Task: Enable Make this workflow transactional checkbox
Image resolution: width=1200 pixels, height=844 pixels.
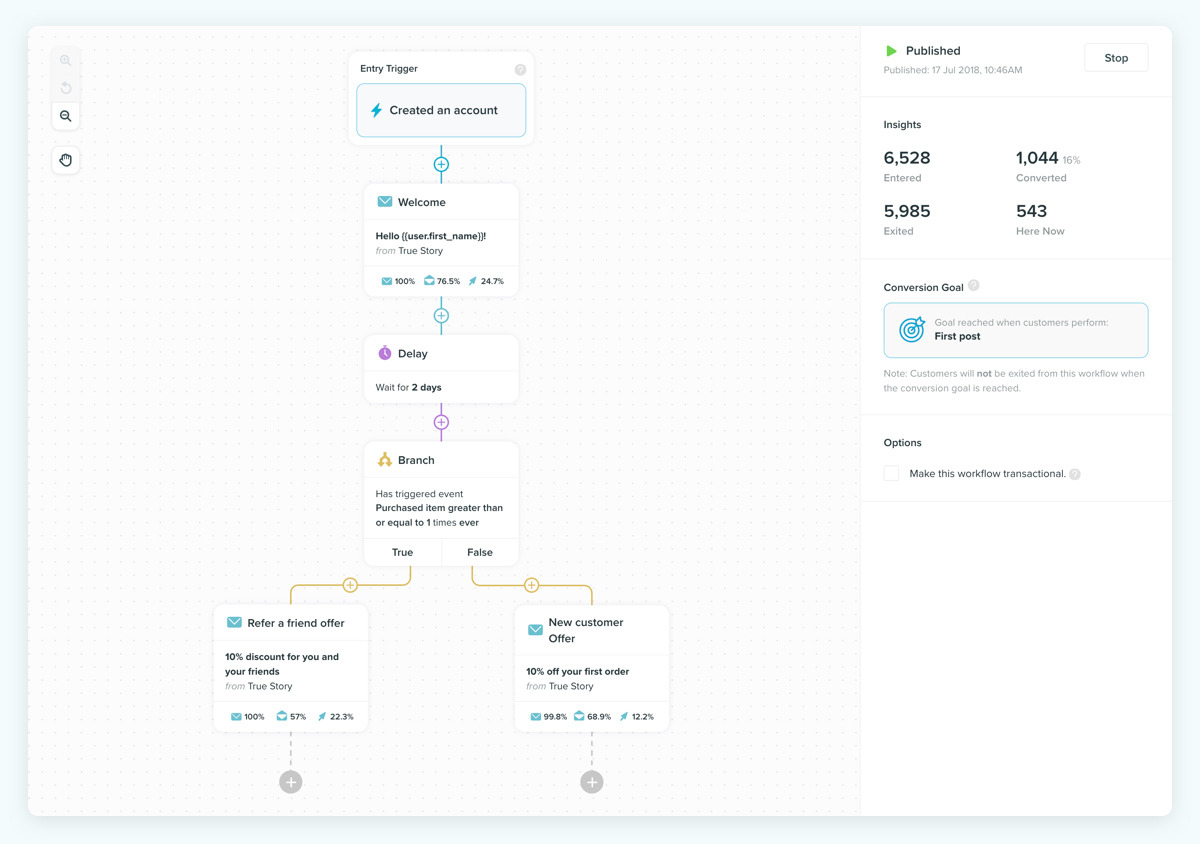Action: pos(891,473)
